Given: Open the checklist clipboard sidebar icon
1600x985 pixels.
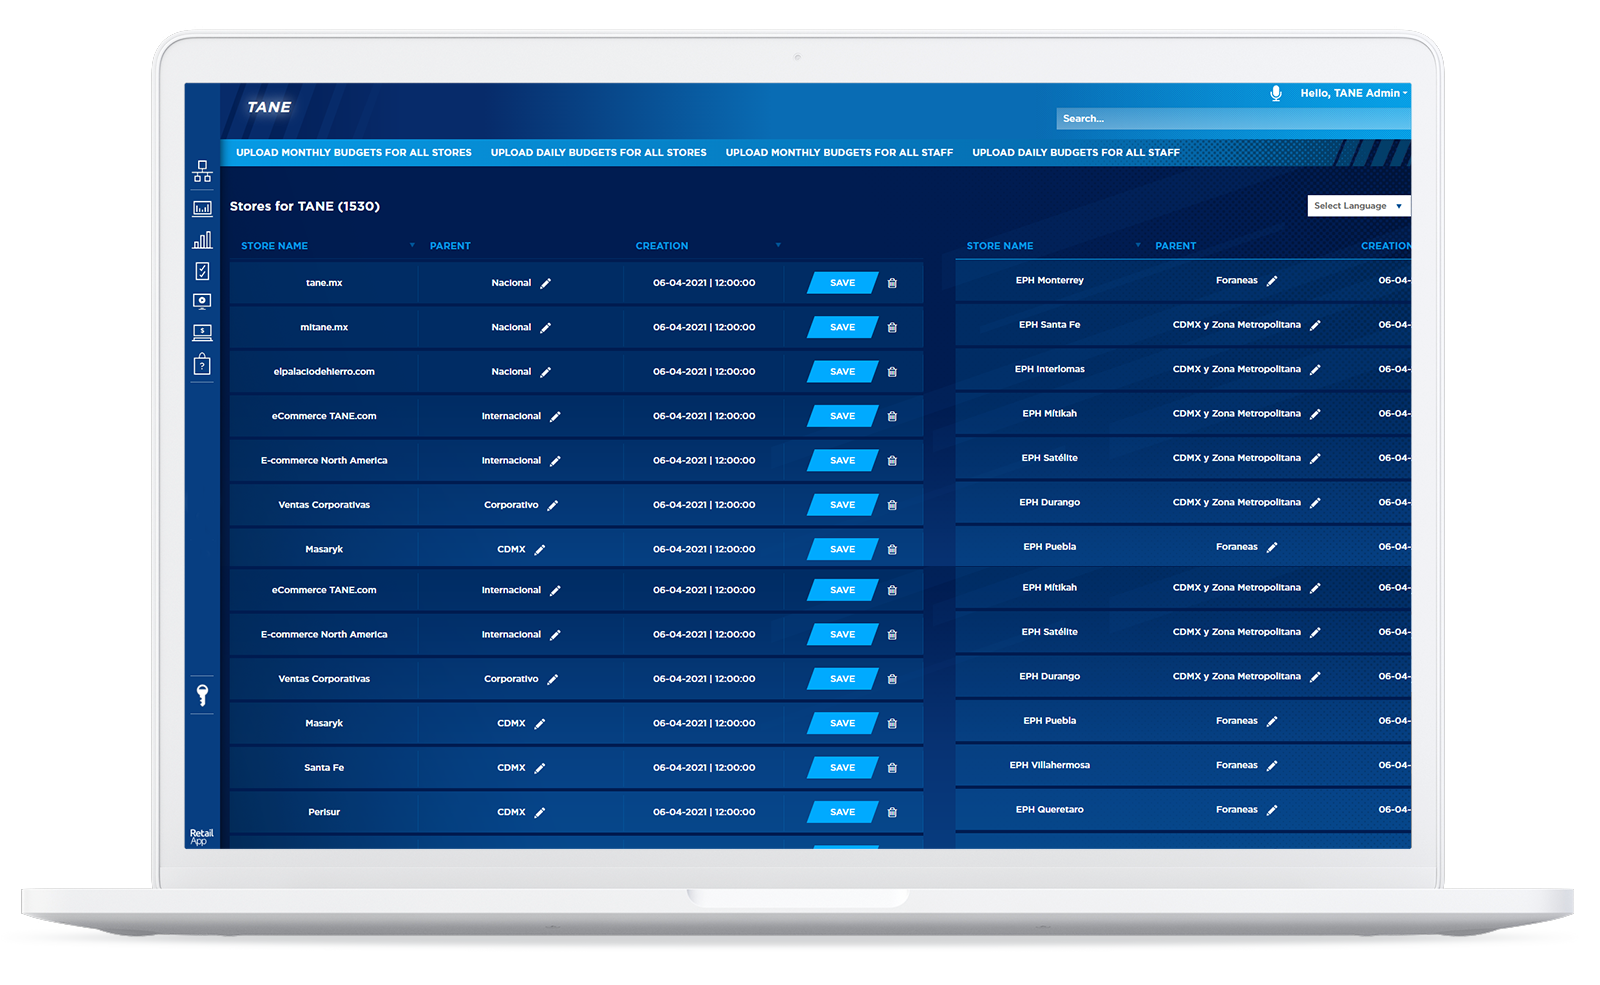Looking at the screenshot, I should [x=202, y=271].
